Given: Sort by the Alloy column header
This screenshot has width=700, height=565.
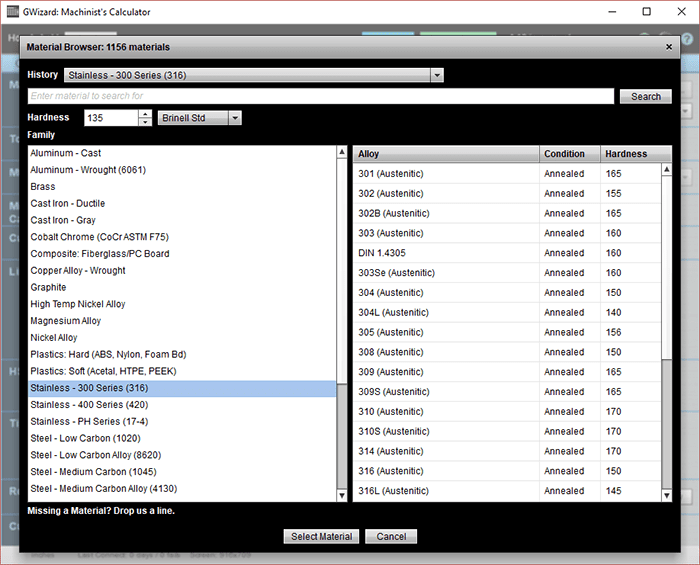Looking at the screenshot, I should pos(446,154).
